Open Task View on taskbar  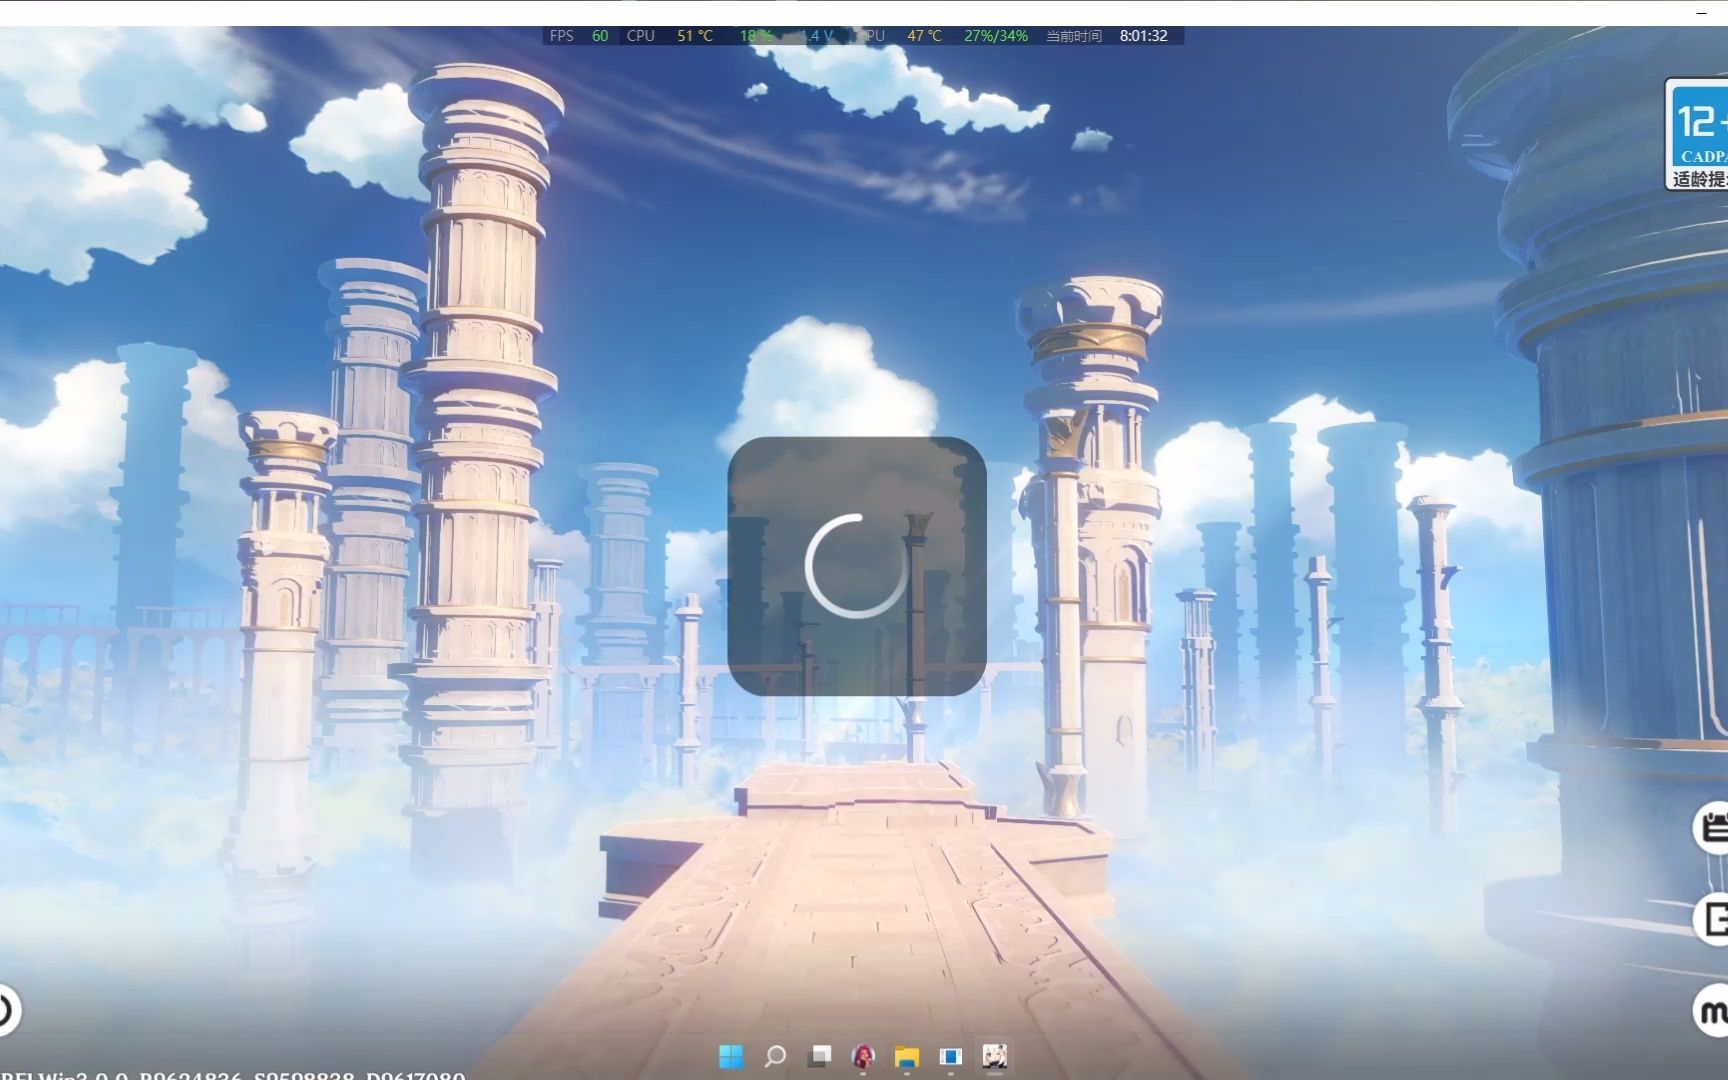(x=819, y=1056)
